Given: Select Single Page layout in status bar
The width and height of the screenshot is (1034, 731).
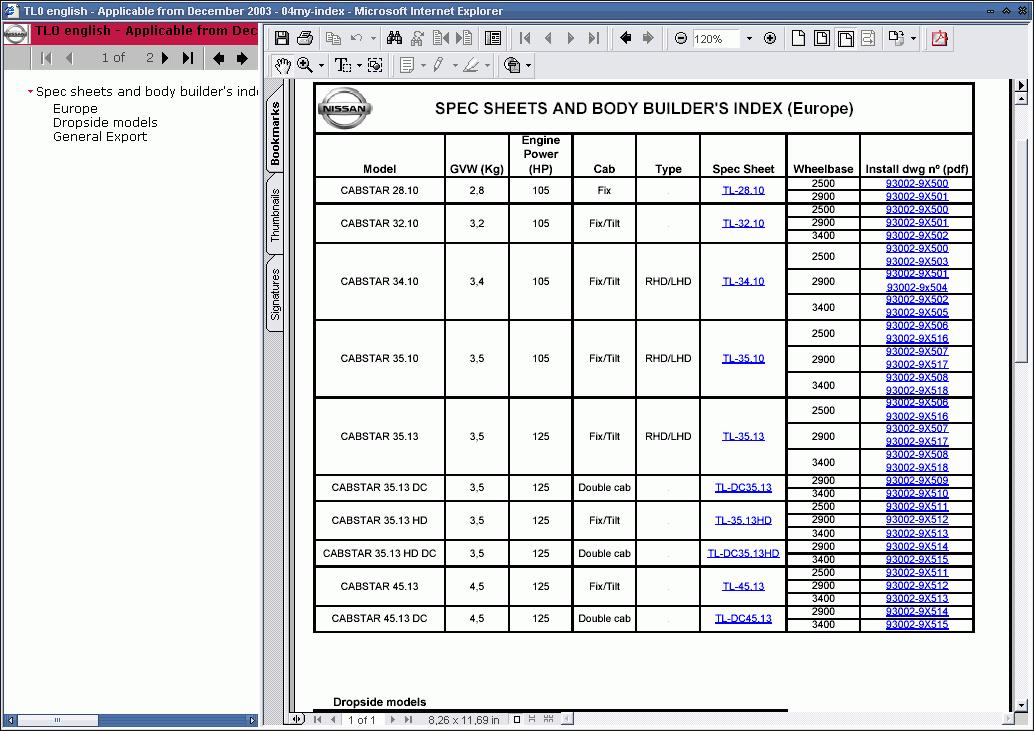Looking at the screenshot, I should point(517,720).
